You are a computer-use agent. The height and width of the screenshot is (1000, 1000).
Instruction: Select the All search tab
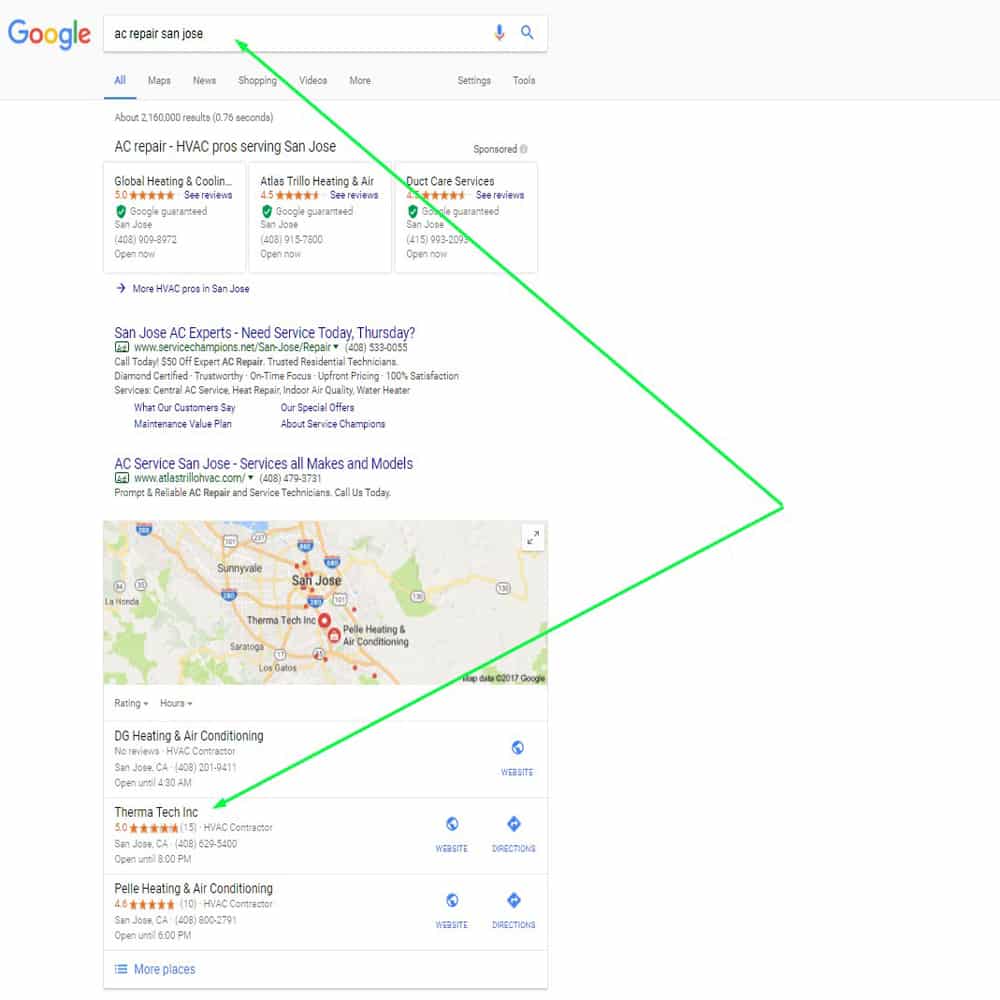click(x=120, y=80)
